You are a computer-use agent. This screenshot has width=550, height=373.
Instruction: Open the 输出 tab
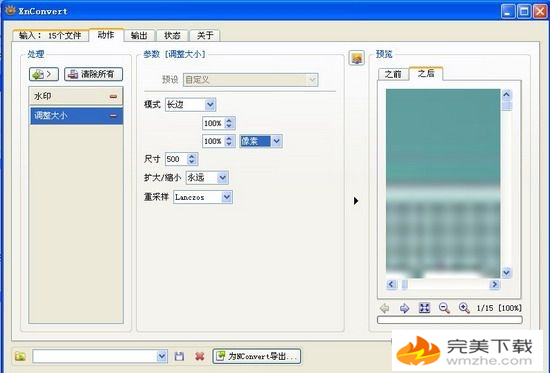coord(139,35)
